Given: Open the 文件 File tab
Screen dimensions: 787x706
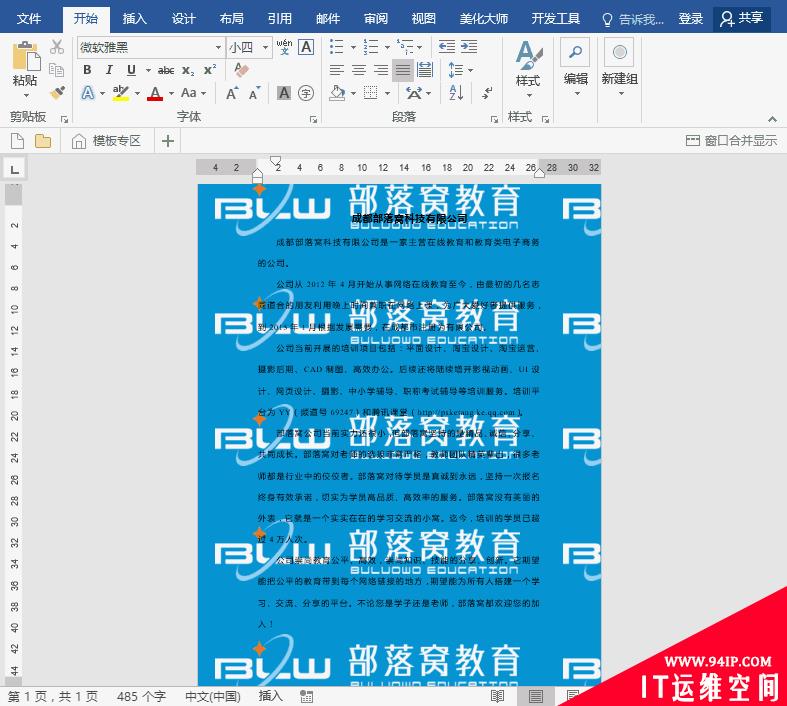Looking at the screenshot, I should 29,19.
